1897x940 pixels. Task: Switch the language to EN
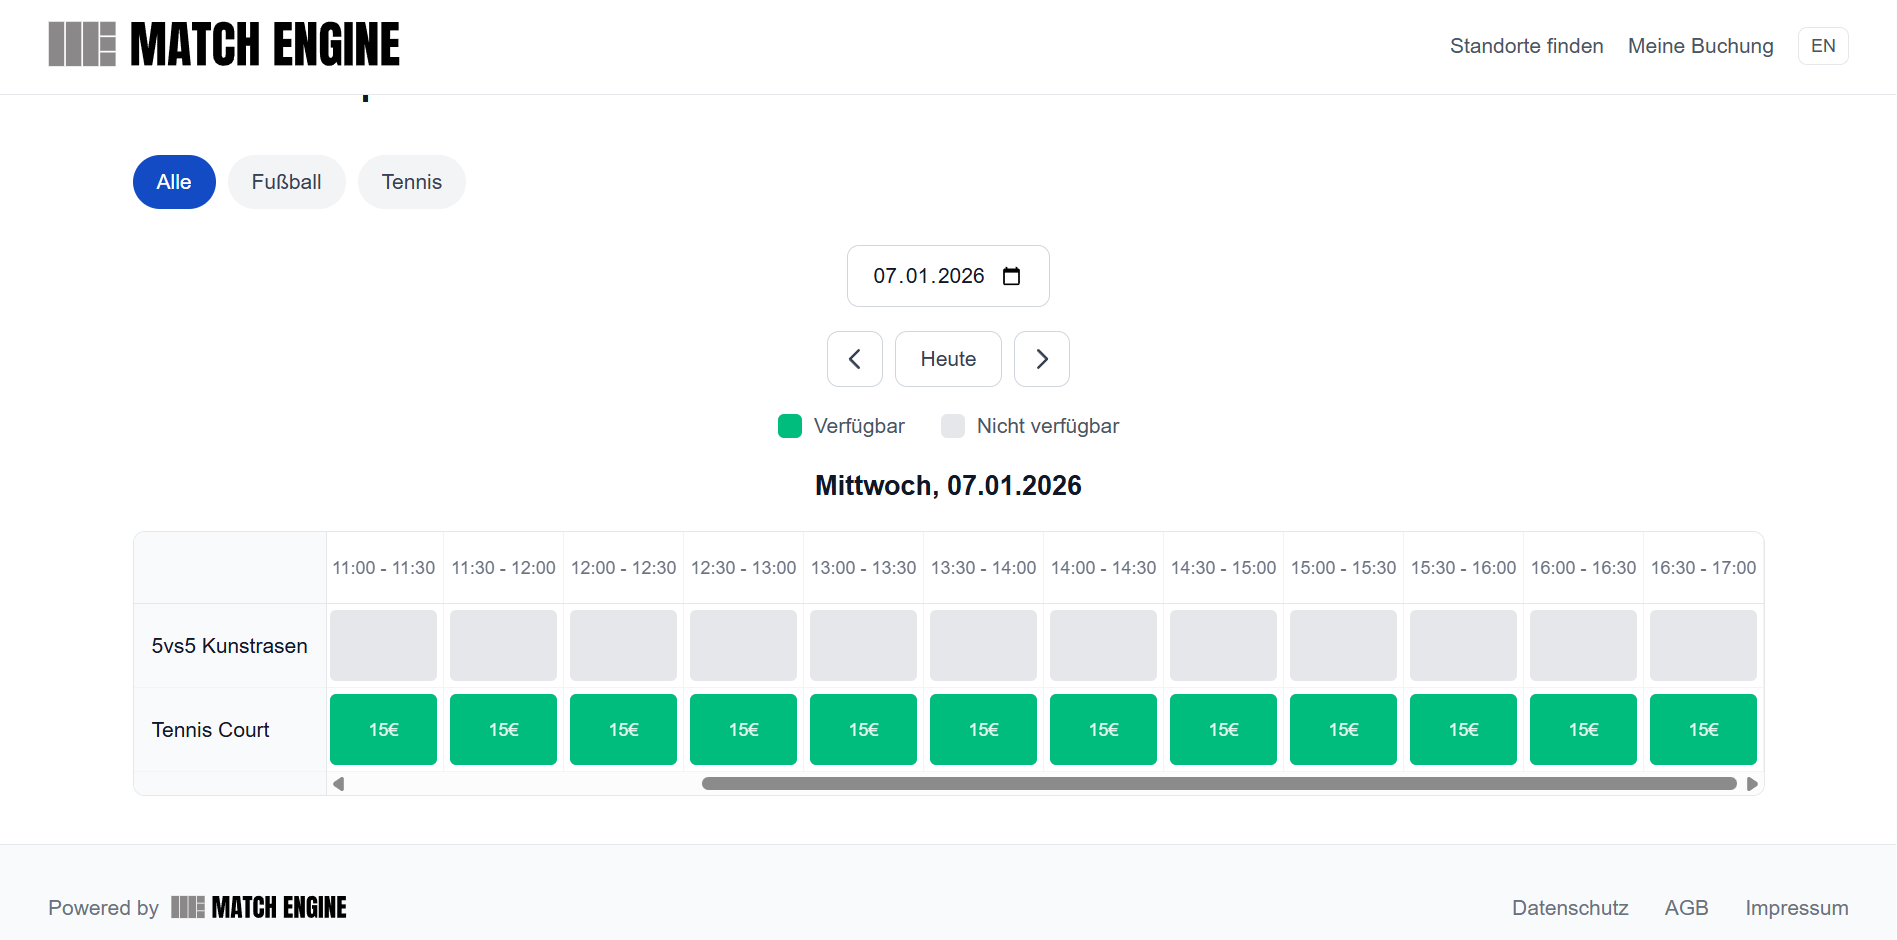1822,45
